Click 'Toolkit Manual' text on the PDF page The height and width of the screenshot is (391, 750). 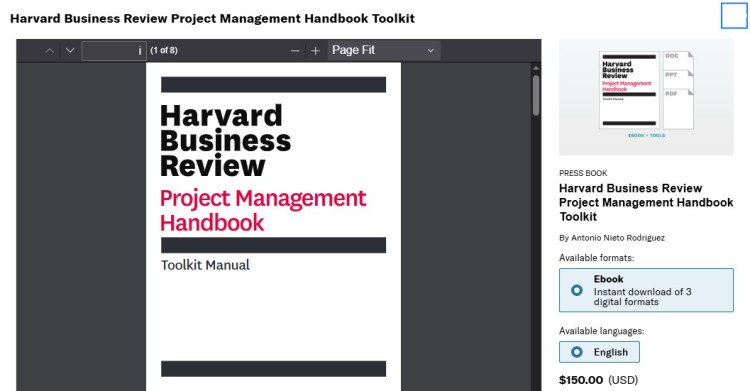(205, 265)
